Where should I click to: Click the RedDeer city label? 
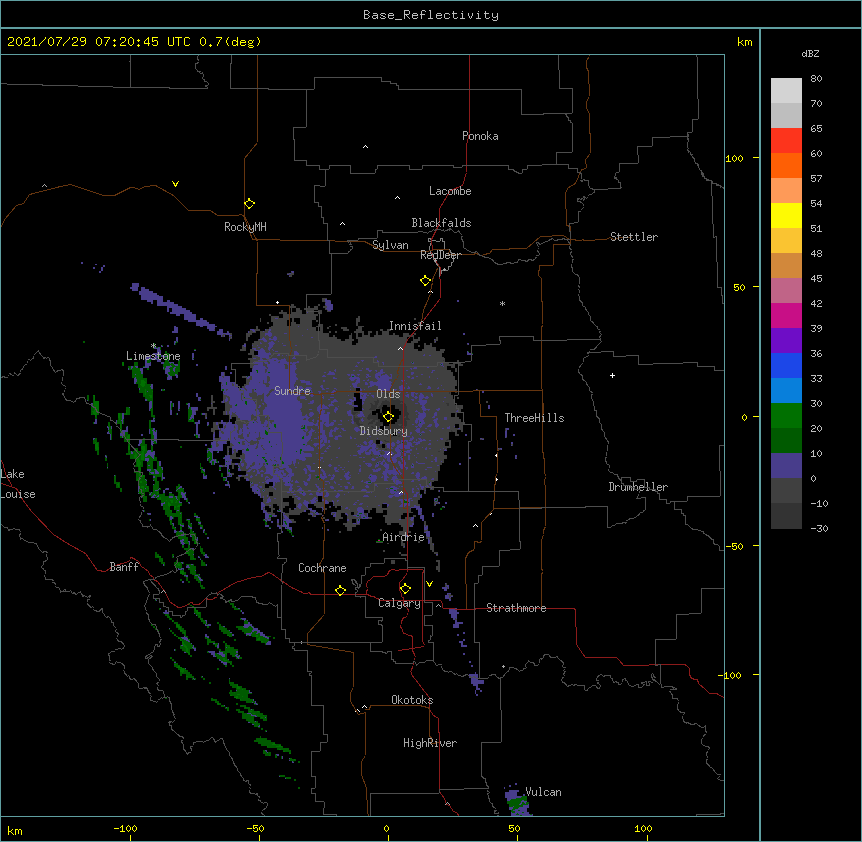440,255
